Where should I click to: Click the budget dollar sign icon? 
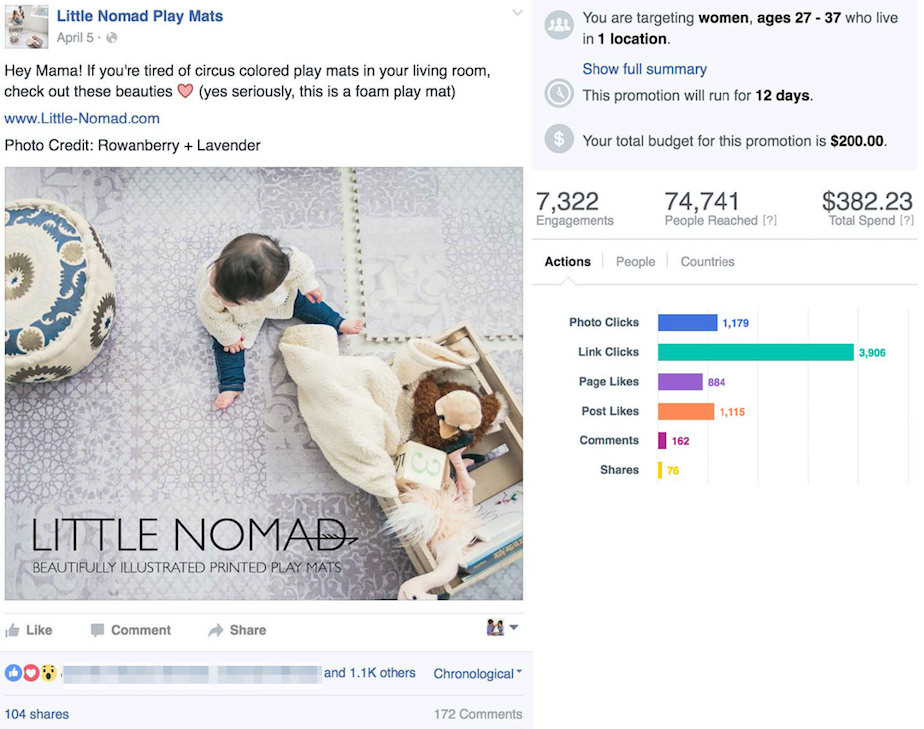click(559, 139)
